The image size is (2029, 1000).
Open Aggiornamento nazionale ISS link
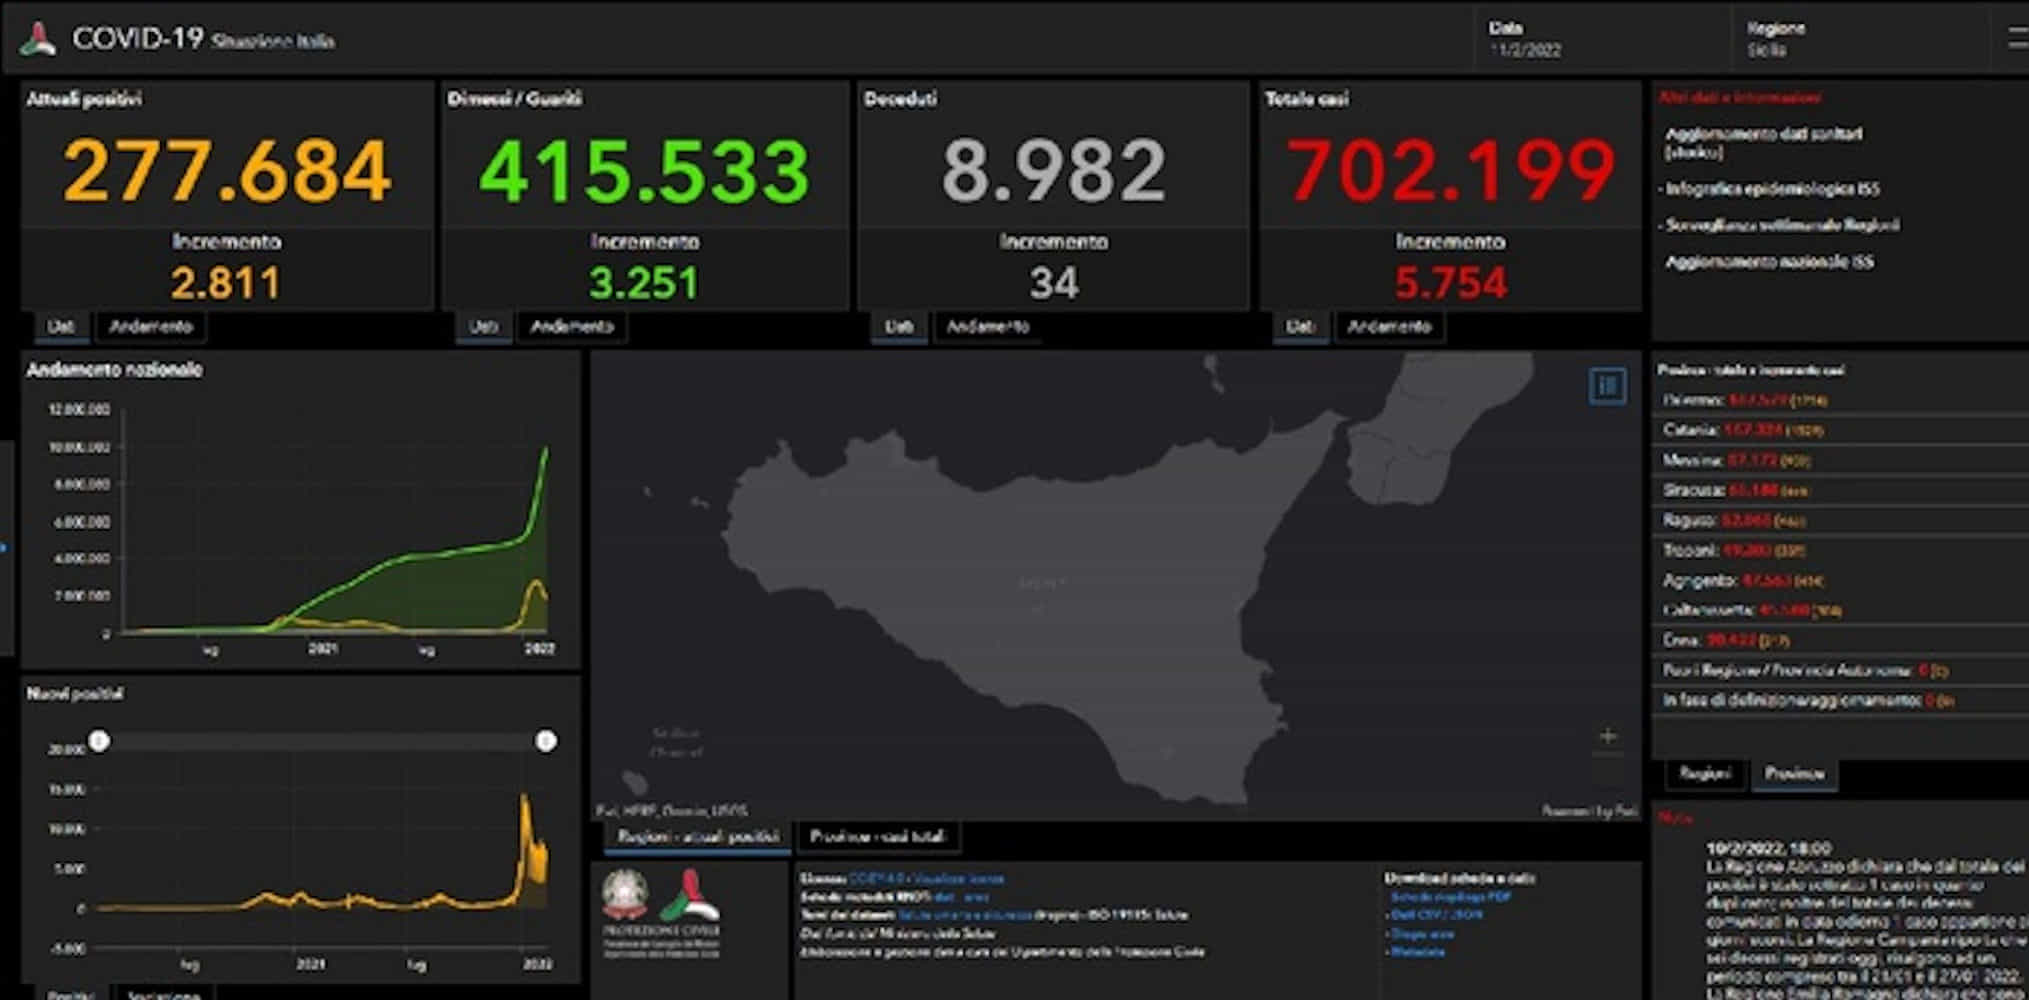[x=1769, y=262]
